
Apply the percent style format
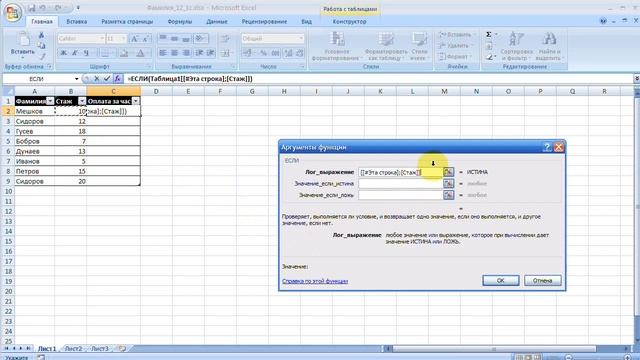pos(264,53)
